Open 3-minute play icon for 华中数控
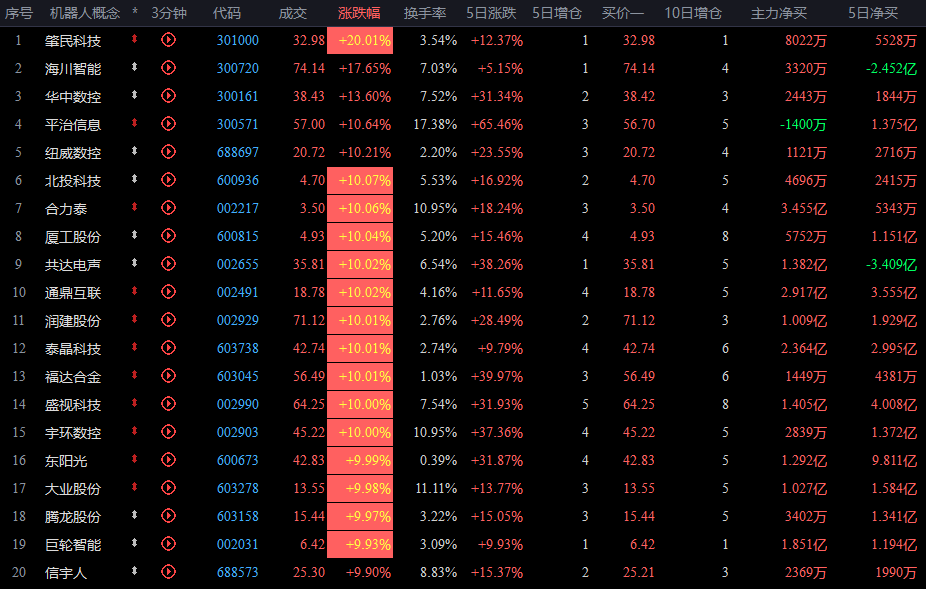This screenshot has height=589, width=926. (168, 96)
